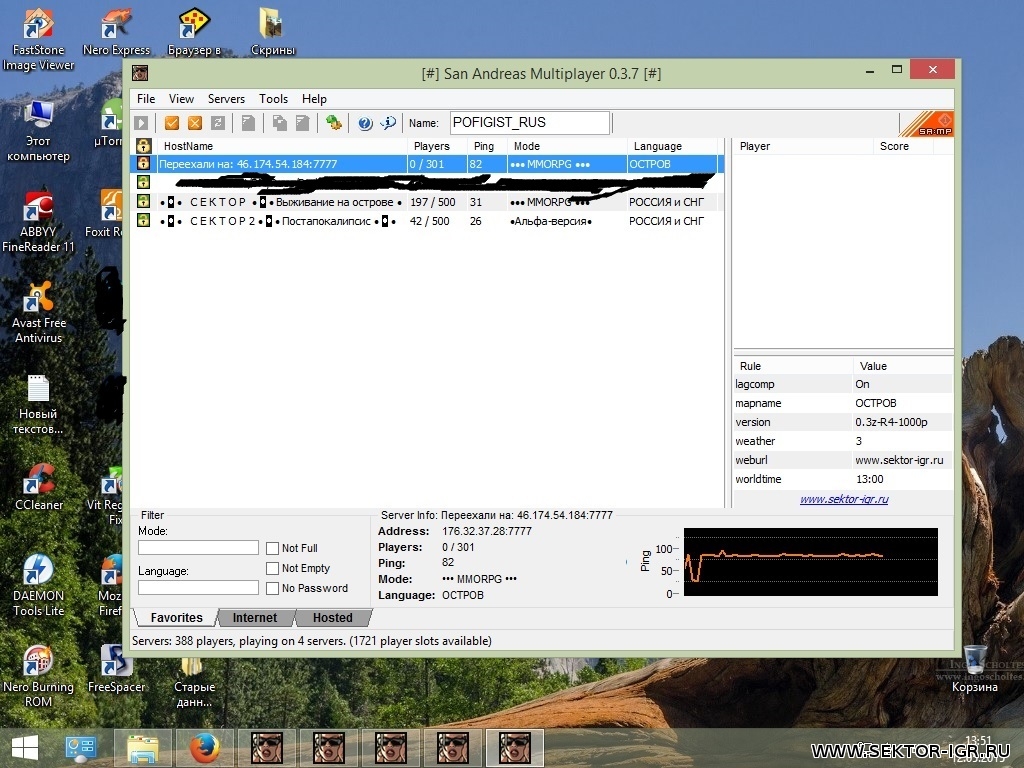Click the Mode filter input field
This screenshot has width=1024, height=768.
[198, 547]
